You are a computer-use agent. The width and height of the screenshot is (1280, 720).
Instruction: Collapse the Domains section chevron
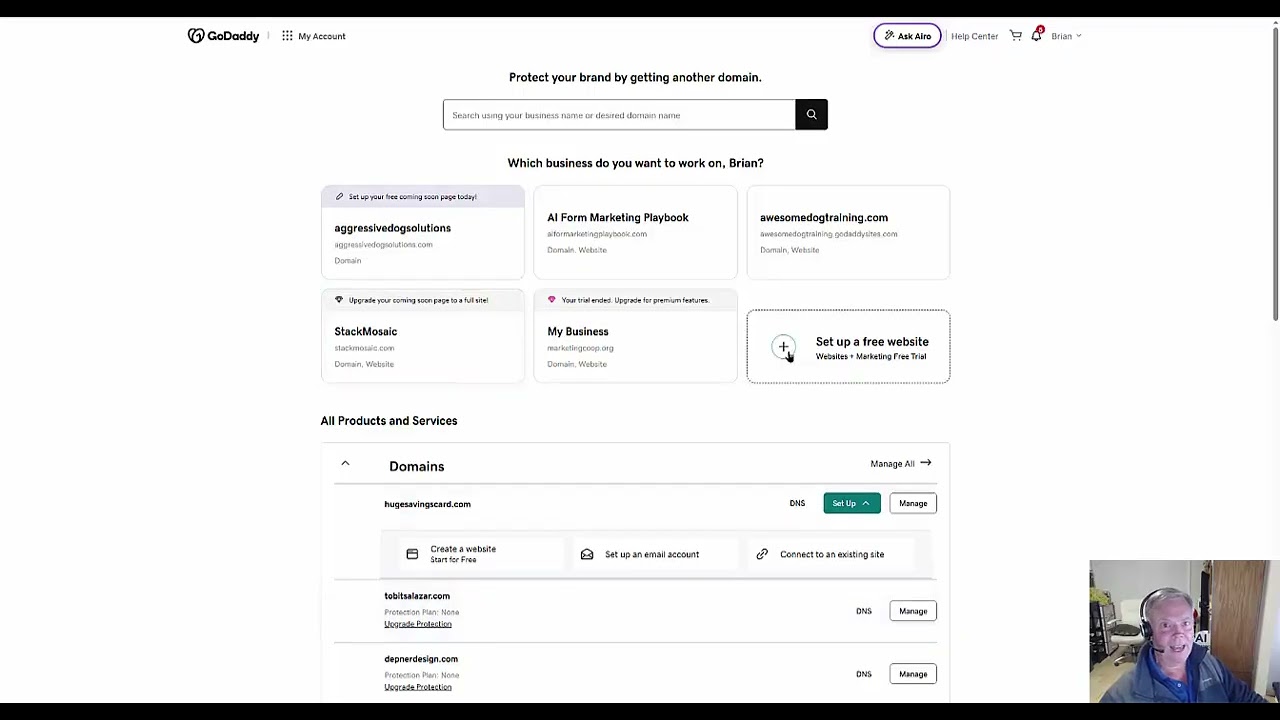tap(345, 464)
